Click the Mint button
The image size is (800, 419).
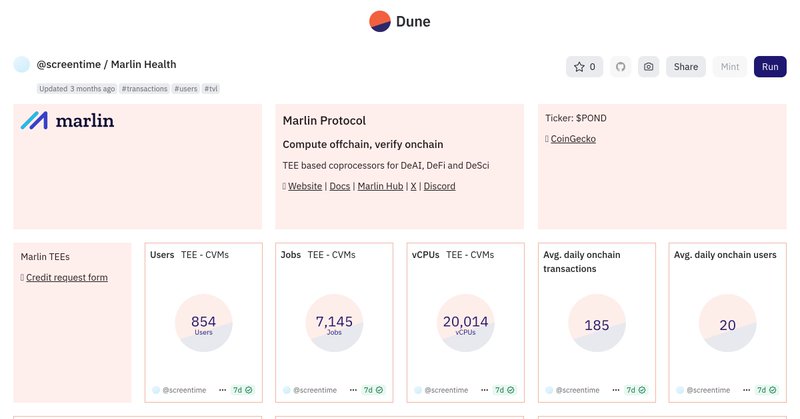point(730,67)
